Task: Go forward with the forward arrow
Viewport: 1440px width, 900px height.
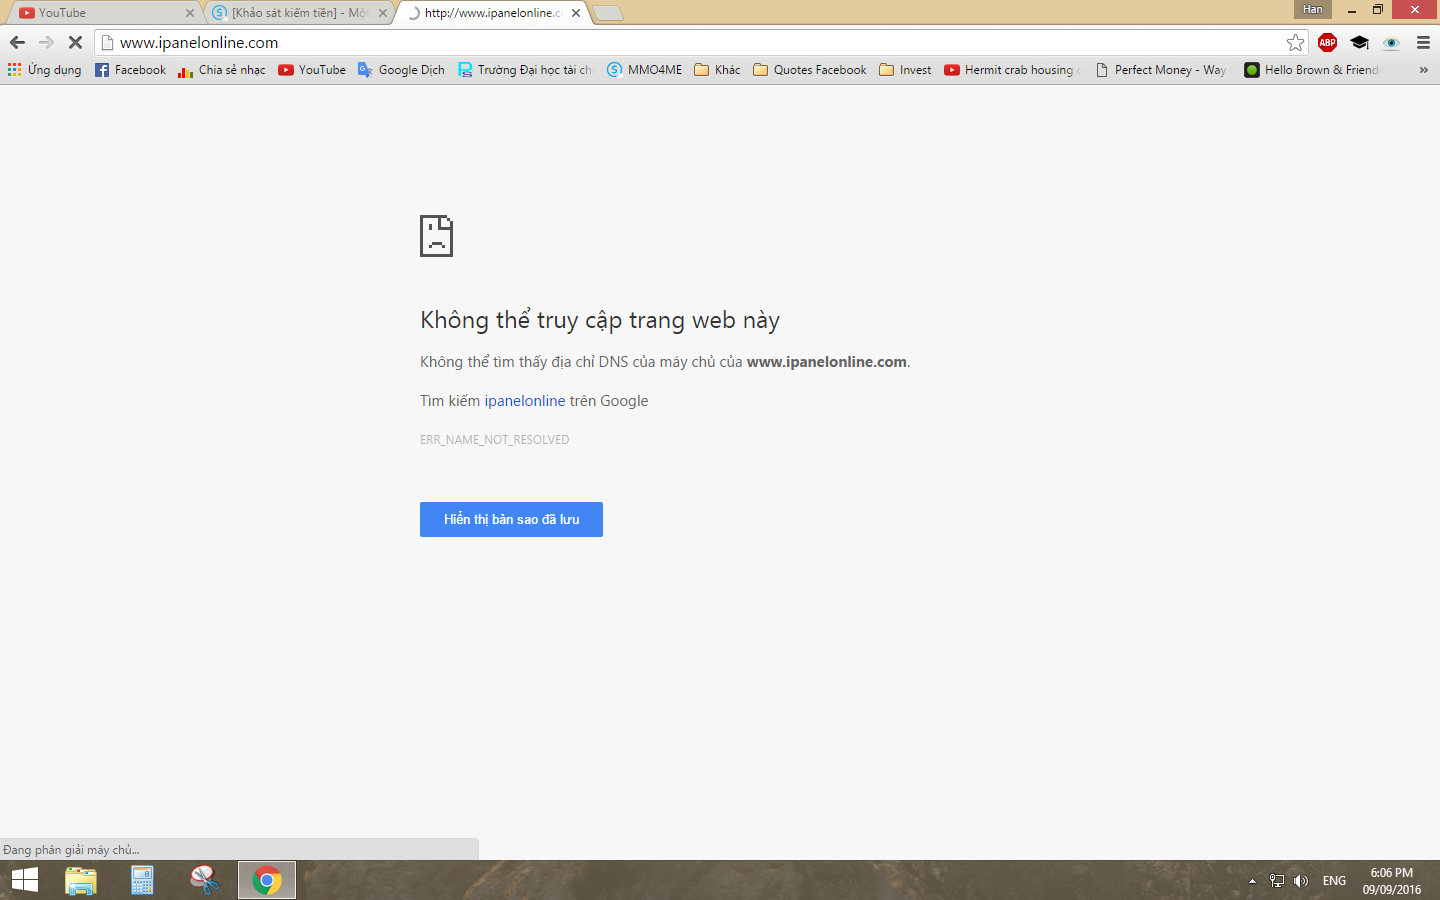Action: pyautogui.click(x=46, y=42)
